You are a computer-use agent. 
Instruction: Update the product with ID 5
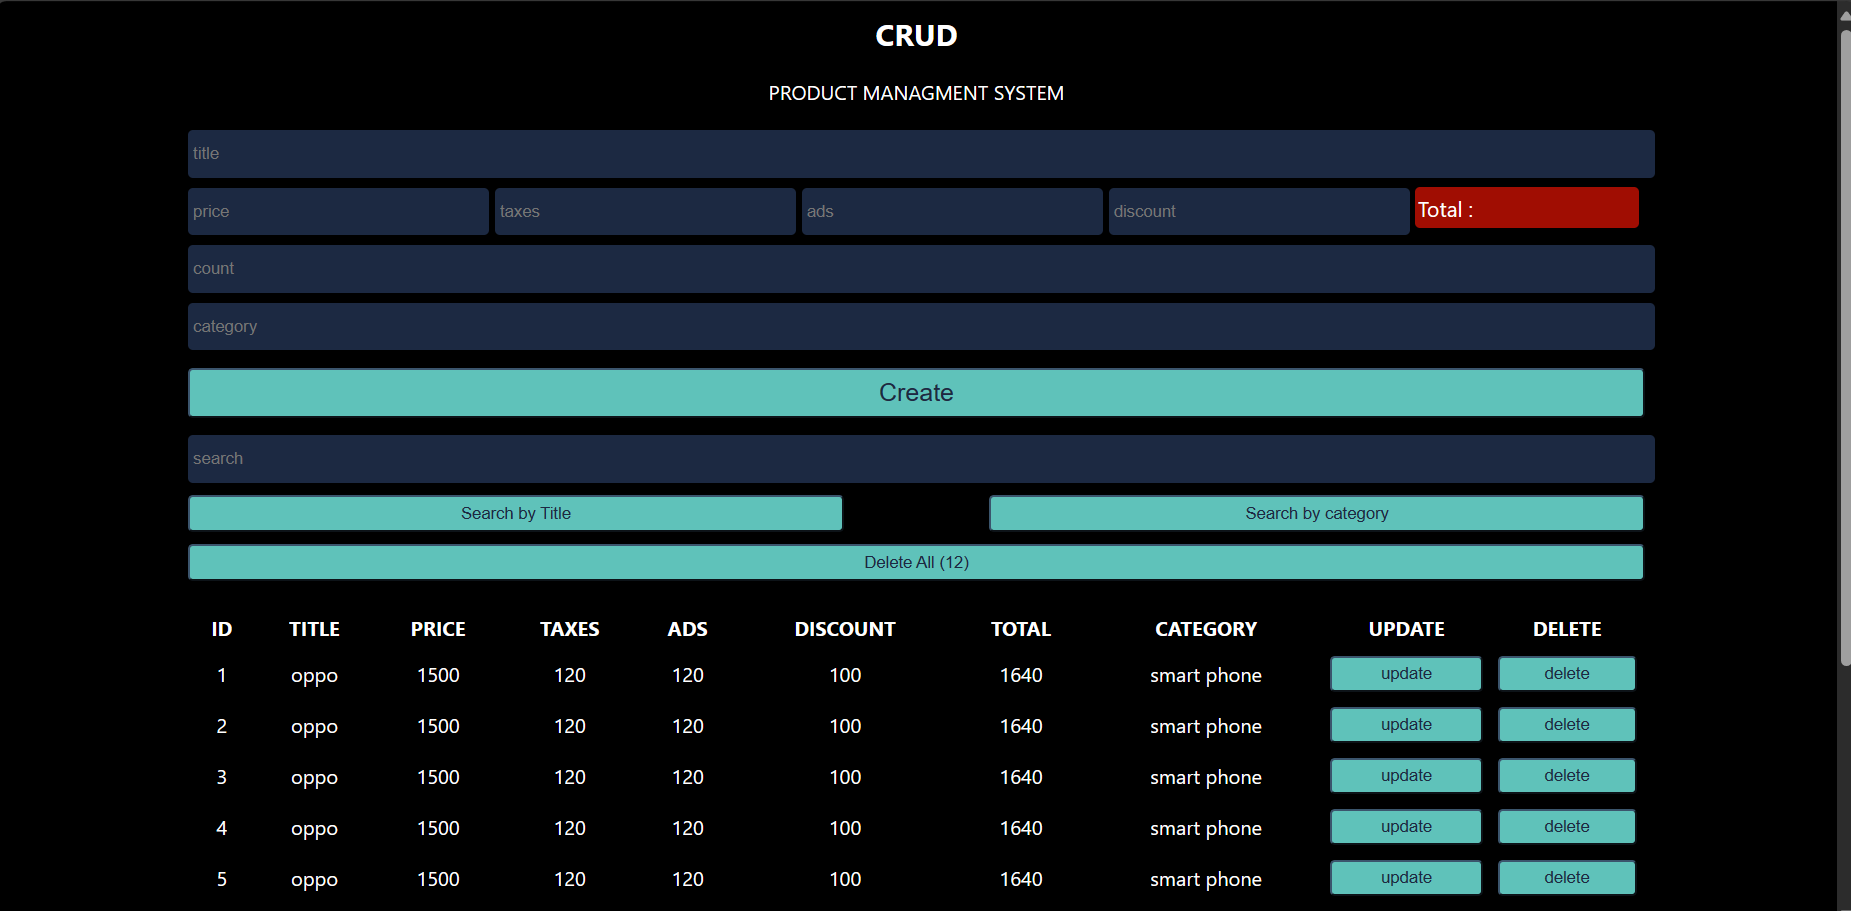click(x=1406, y=878)
